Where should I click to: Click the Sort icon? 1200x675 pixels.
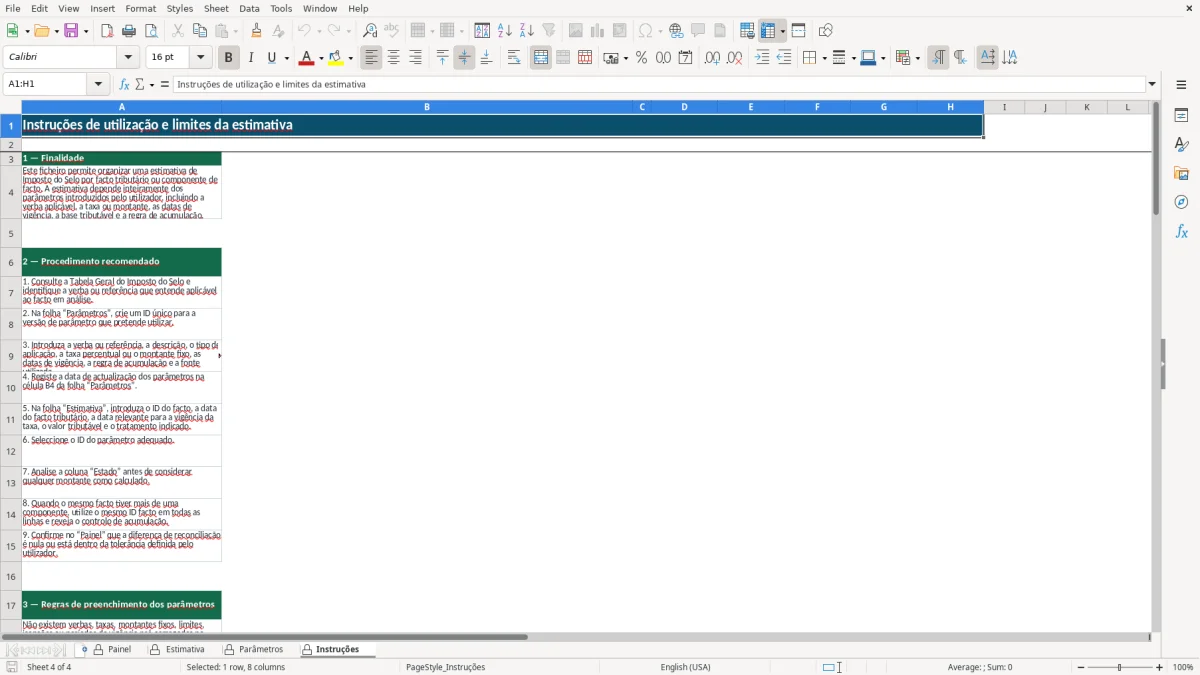[482, 31]
